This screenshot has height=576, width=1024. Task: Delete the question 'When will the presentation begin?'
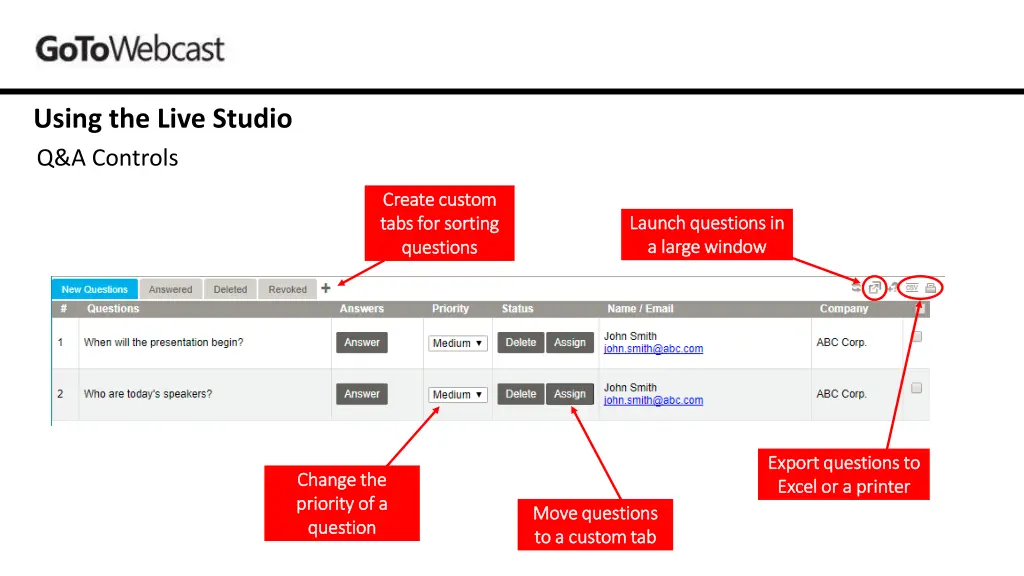[x=520, y=342]
